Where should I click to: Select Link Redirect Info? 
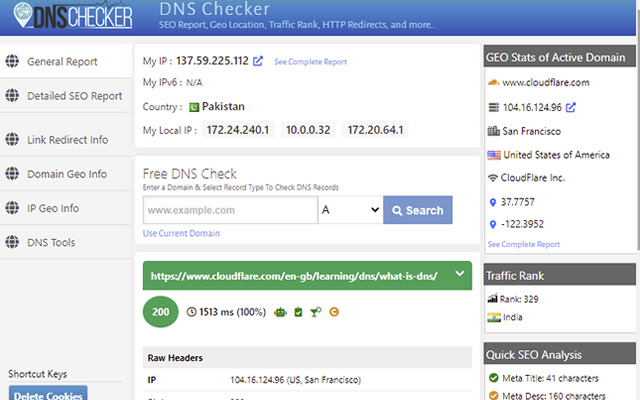tap(67, 140)
